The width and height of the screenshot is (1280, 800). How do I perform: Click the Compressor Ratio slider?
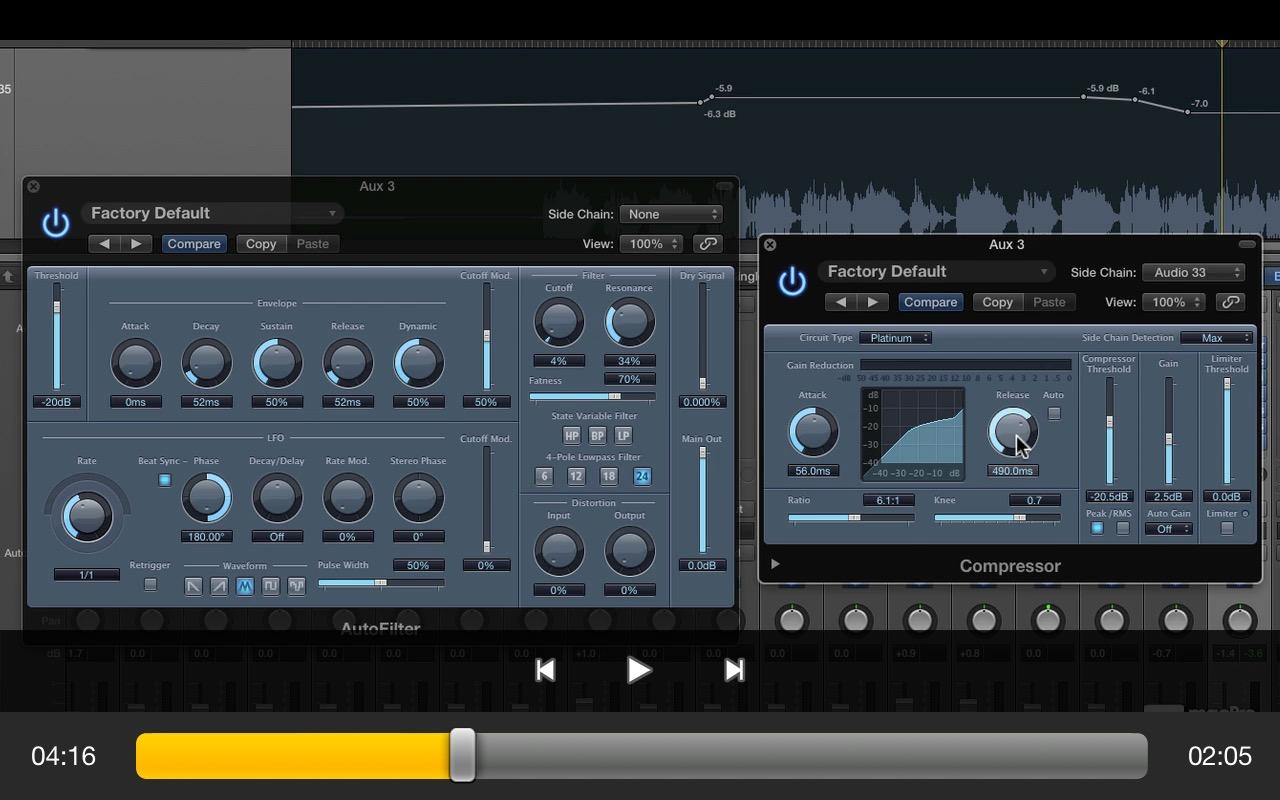[x=851, y=517]
